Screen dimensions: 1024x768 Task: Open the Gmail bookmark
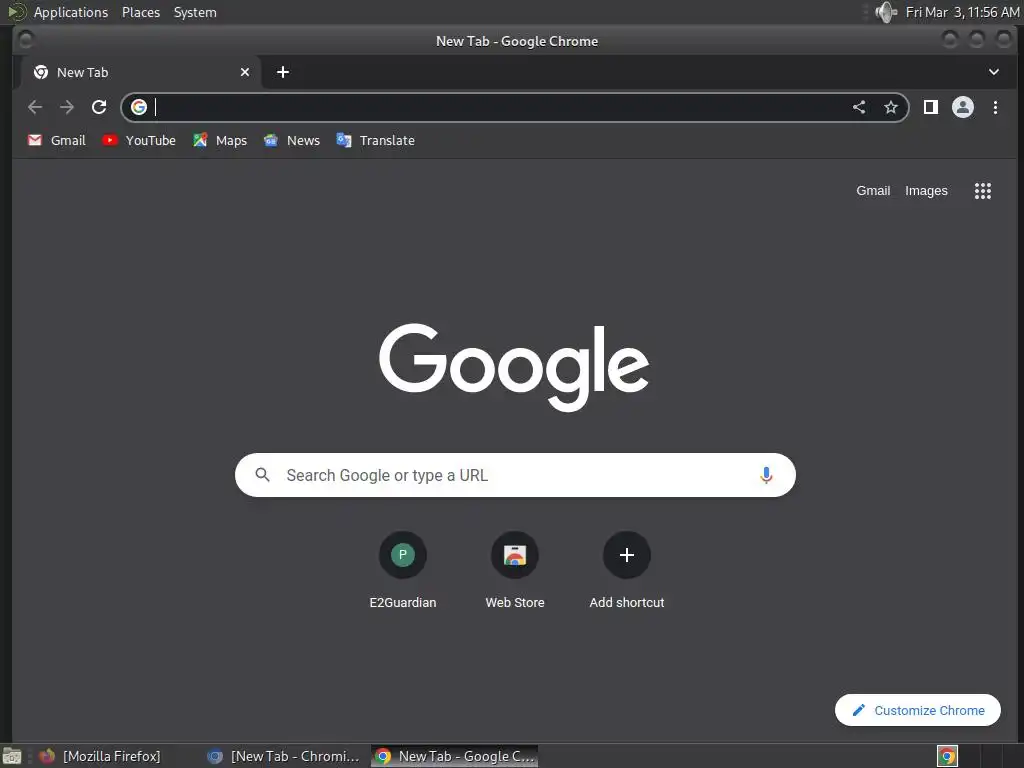[x=57, y=140]
